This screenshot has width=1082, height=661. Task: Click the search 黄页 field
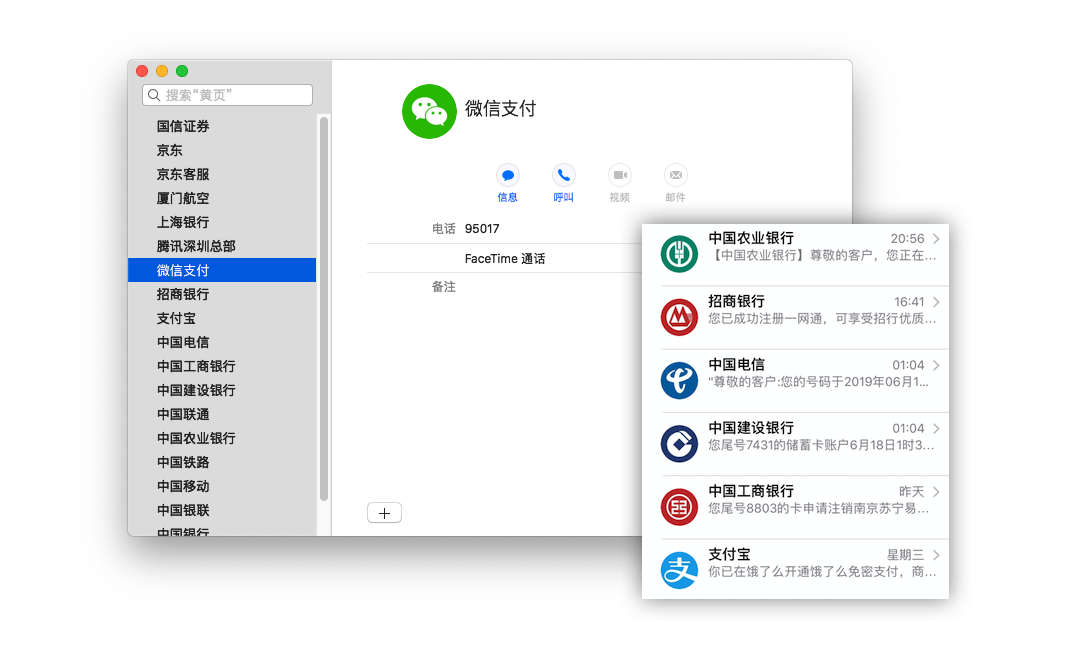coord(228,95)
